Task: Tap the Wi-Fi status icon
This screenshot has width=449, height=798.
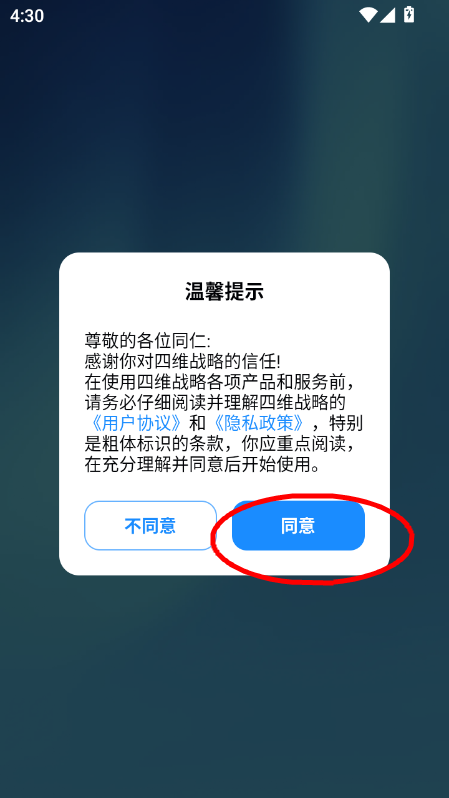Action: (368, 15)
